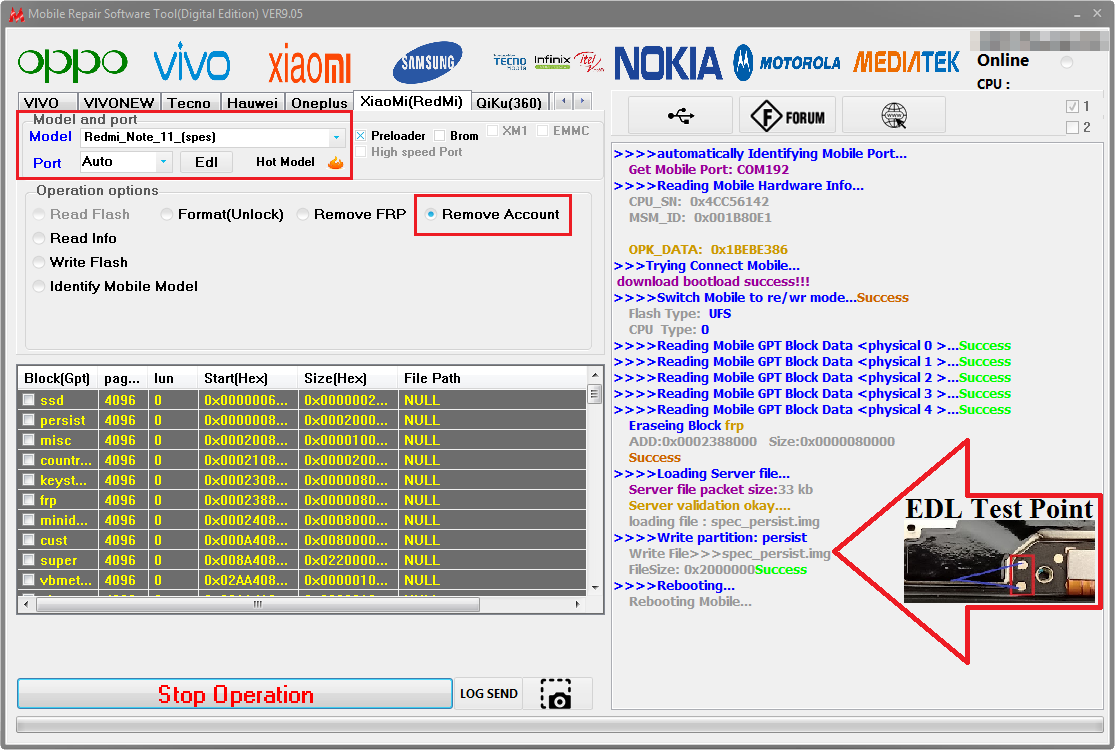Screen dimensions: 1115x750
Task: Click the Stop Operation button
Action: coord(235,694)
